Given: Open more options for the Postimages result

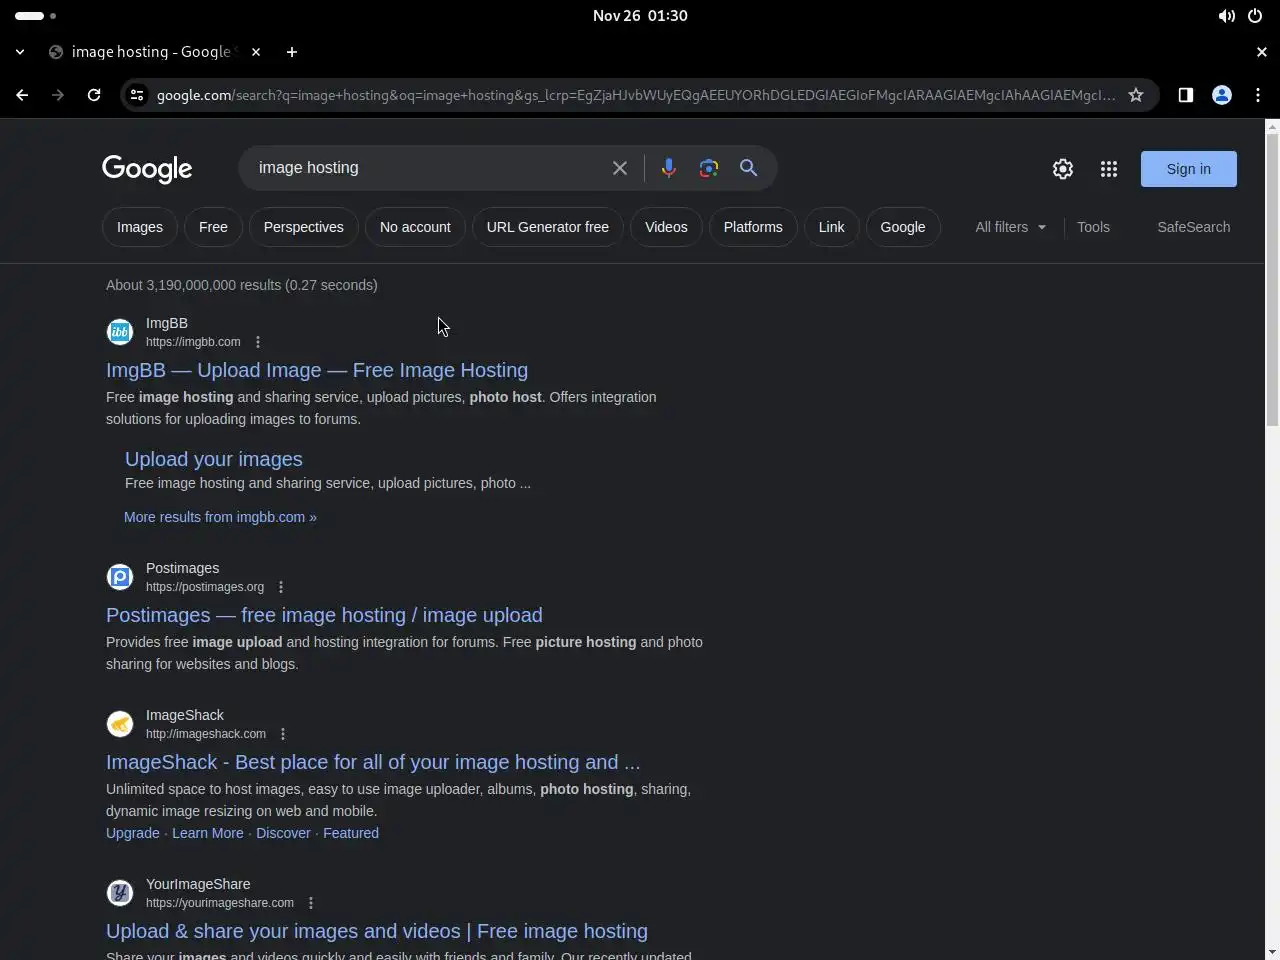Looking at the screenshot, I should click(281, 587).
